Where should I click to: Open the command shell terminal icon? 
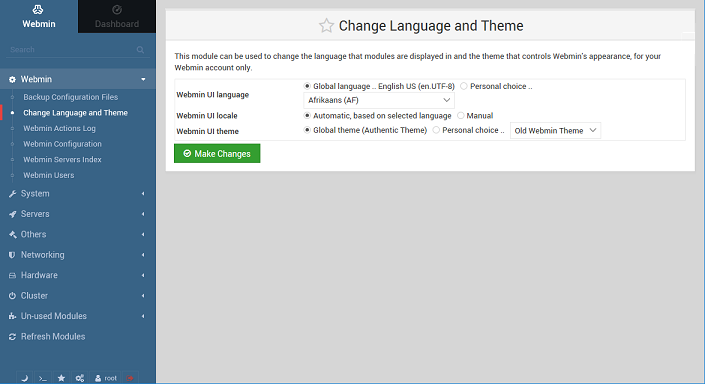point(43,378)
